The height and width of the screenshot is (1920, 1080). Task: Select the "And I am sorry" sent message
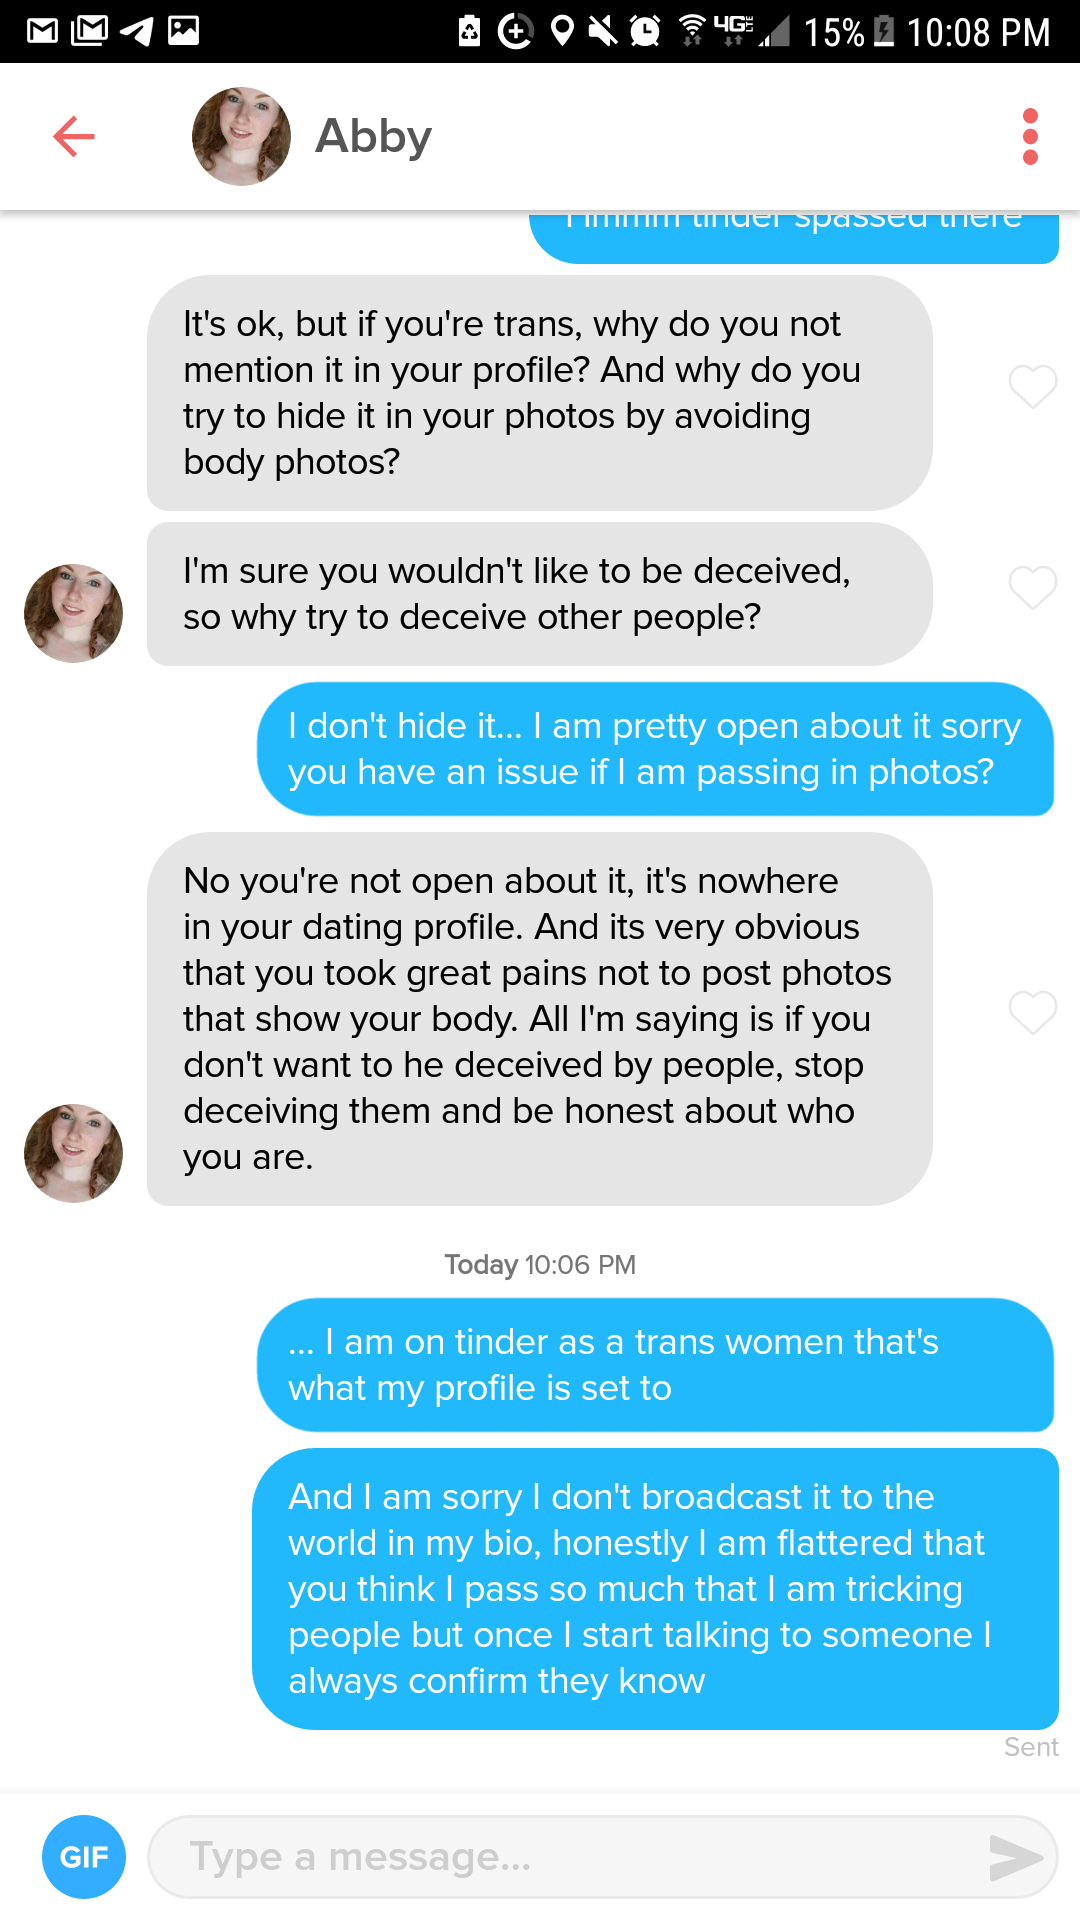pos(655,1588)
